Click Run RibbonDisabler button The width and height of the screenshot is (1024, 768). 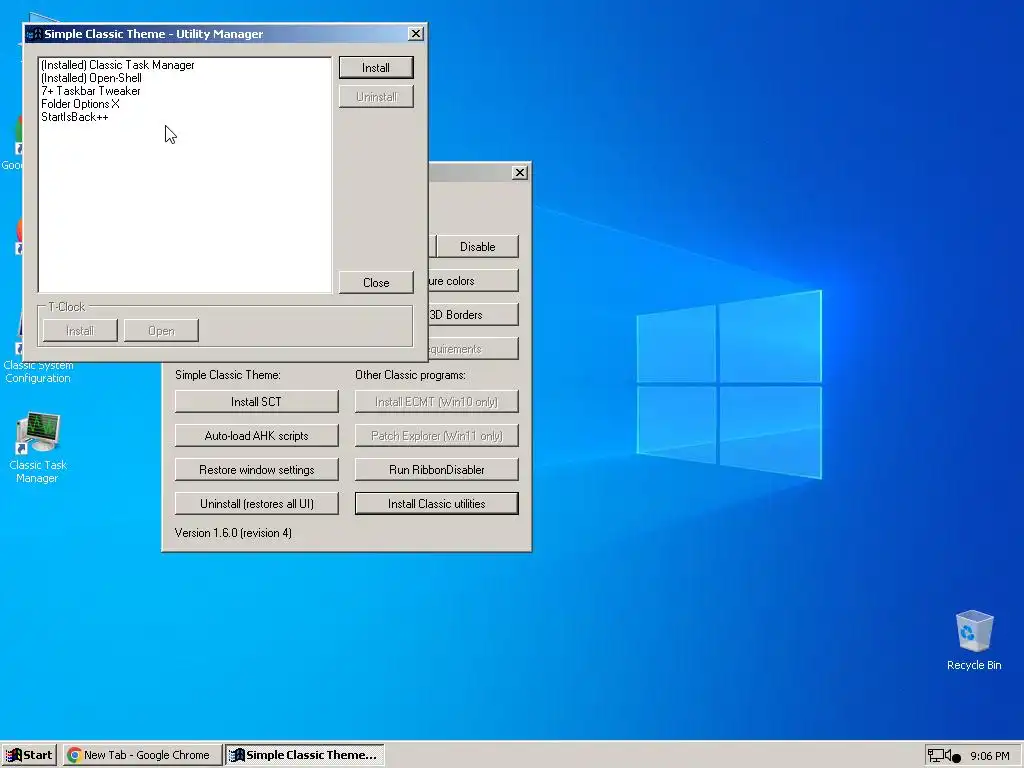tap(437, 470)
